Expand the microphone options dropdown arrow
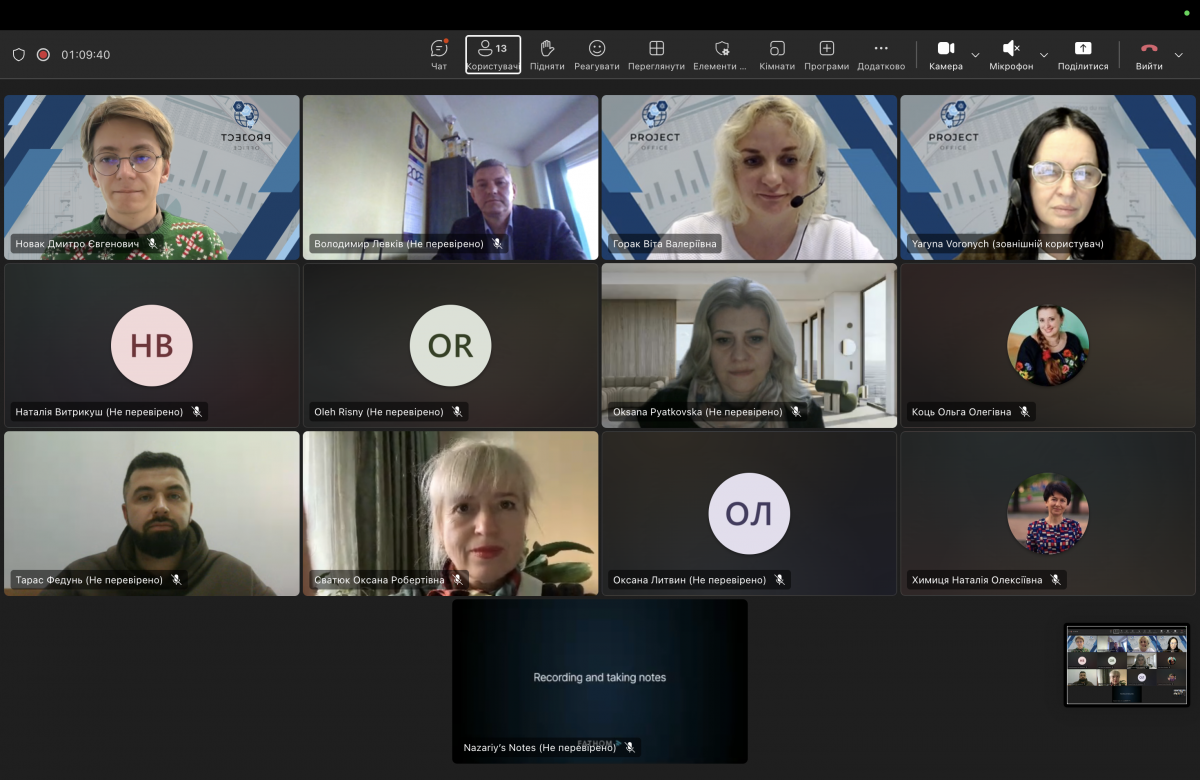 [x=1044, y=55]
